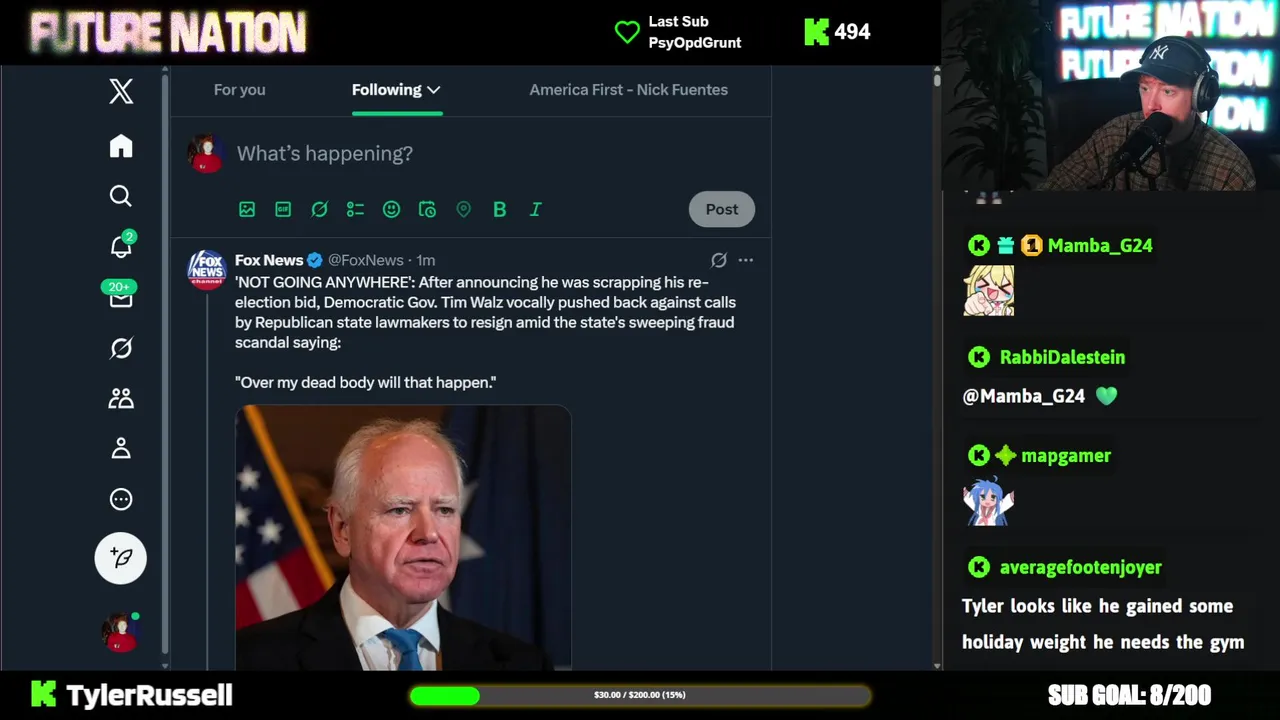Click the compose post feather button
The width and height of the screenshot is (1280, 720).
(121, 557)
